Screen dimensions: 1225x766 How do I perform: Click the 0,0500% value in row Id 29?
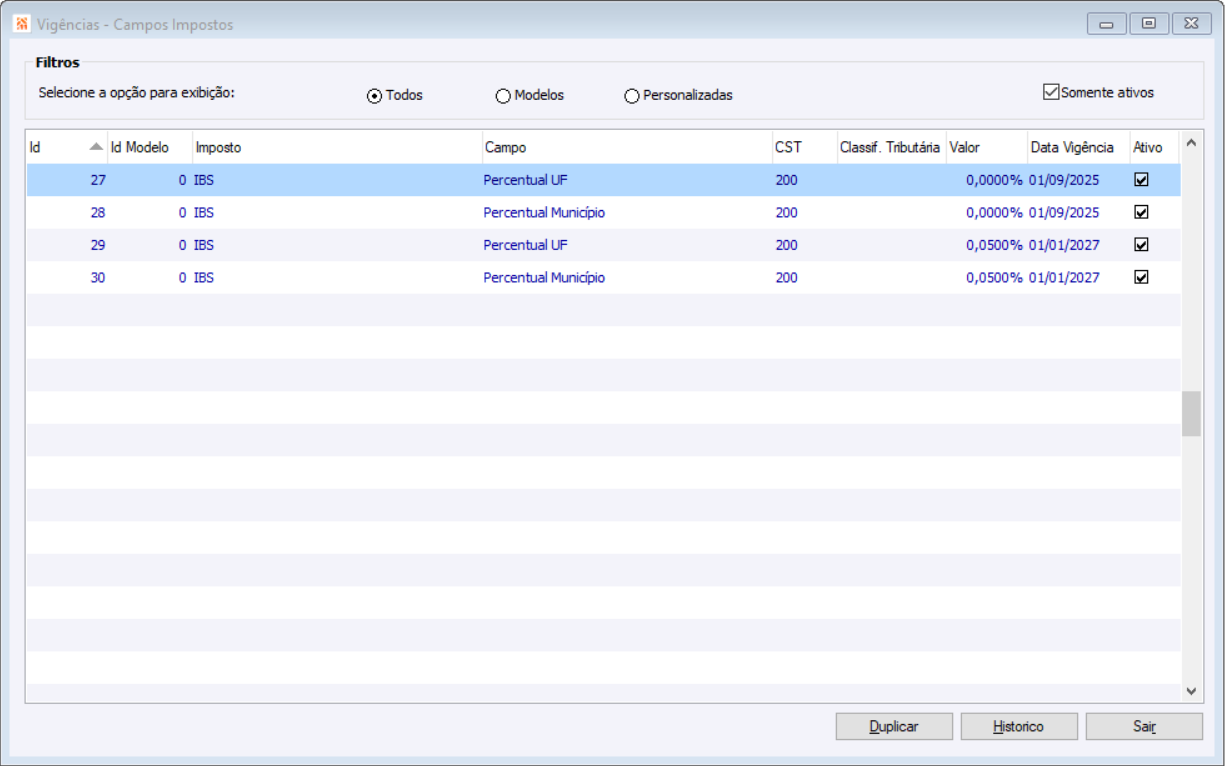(x=994, y=245)
